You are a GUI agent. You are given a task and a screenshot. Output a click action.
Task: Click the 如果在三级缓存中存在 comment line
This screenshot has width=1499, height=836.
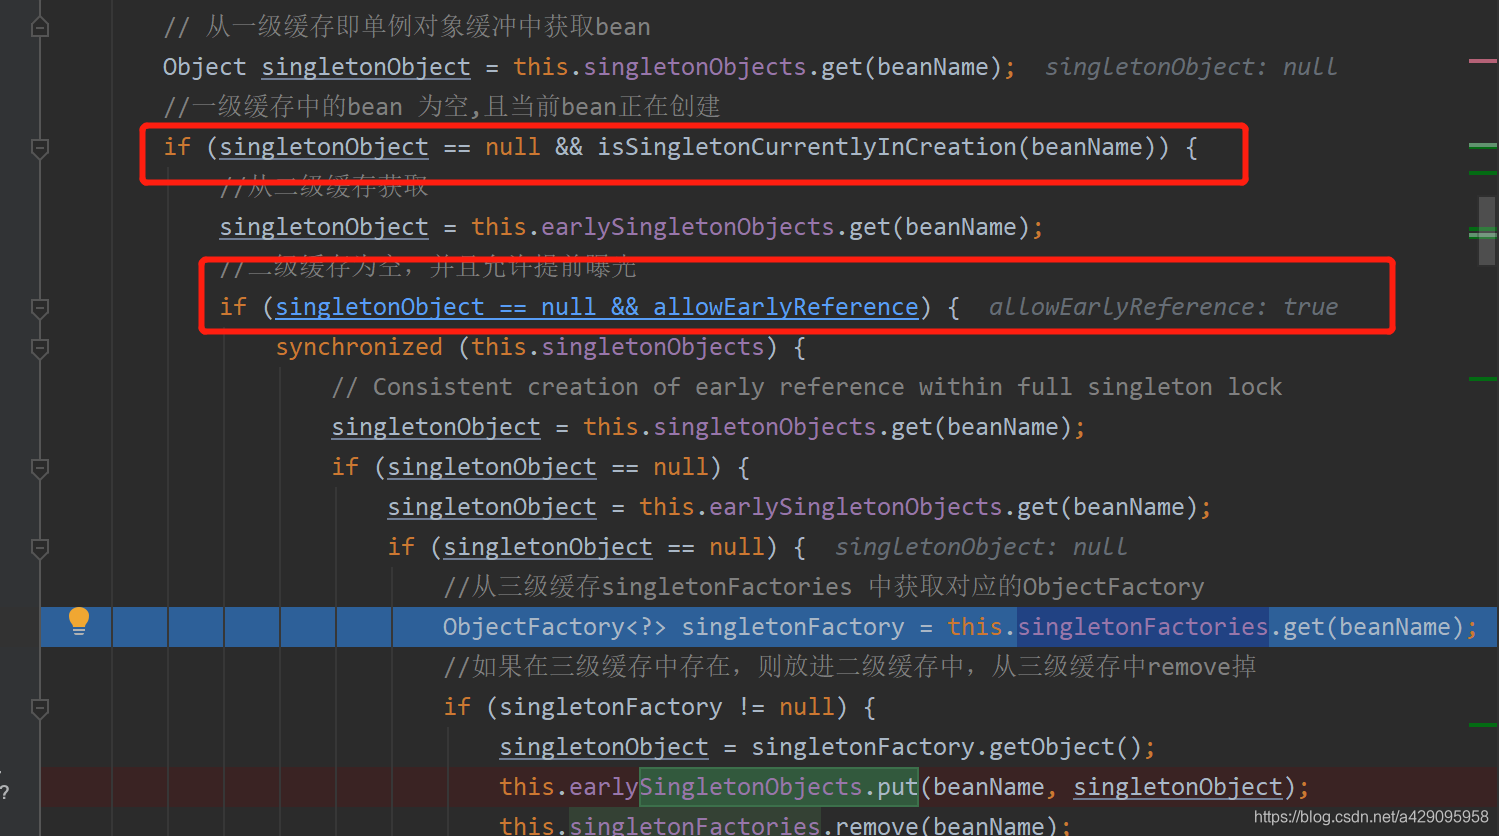click(x=849, y=667)
